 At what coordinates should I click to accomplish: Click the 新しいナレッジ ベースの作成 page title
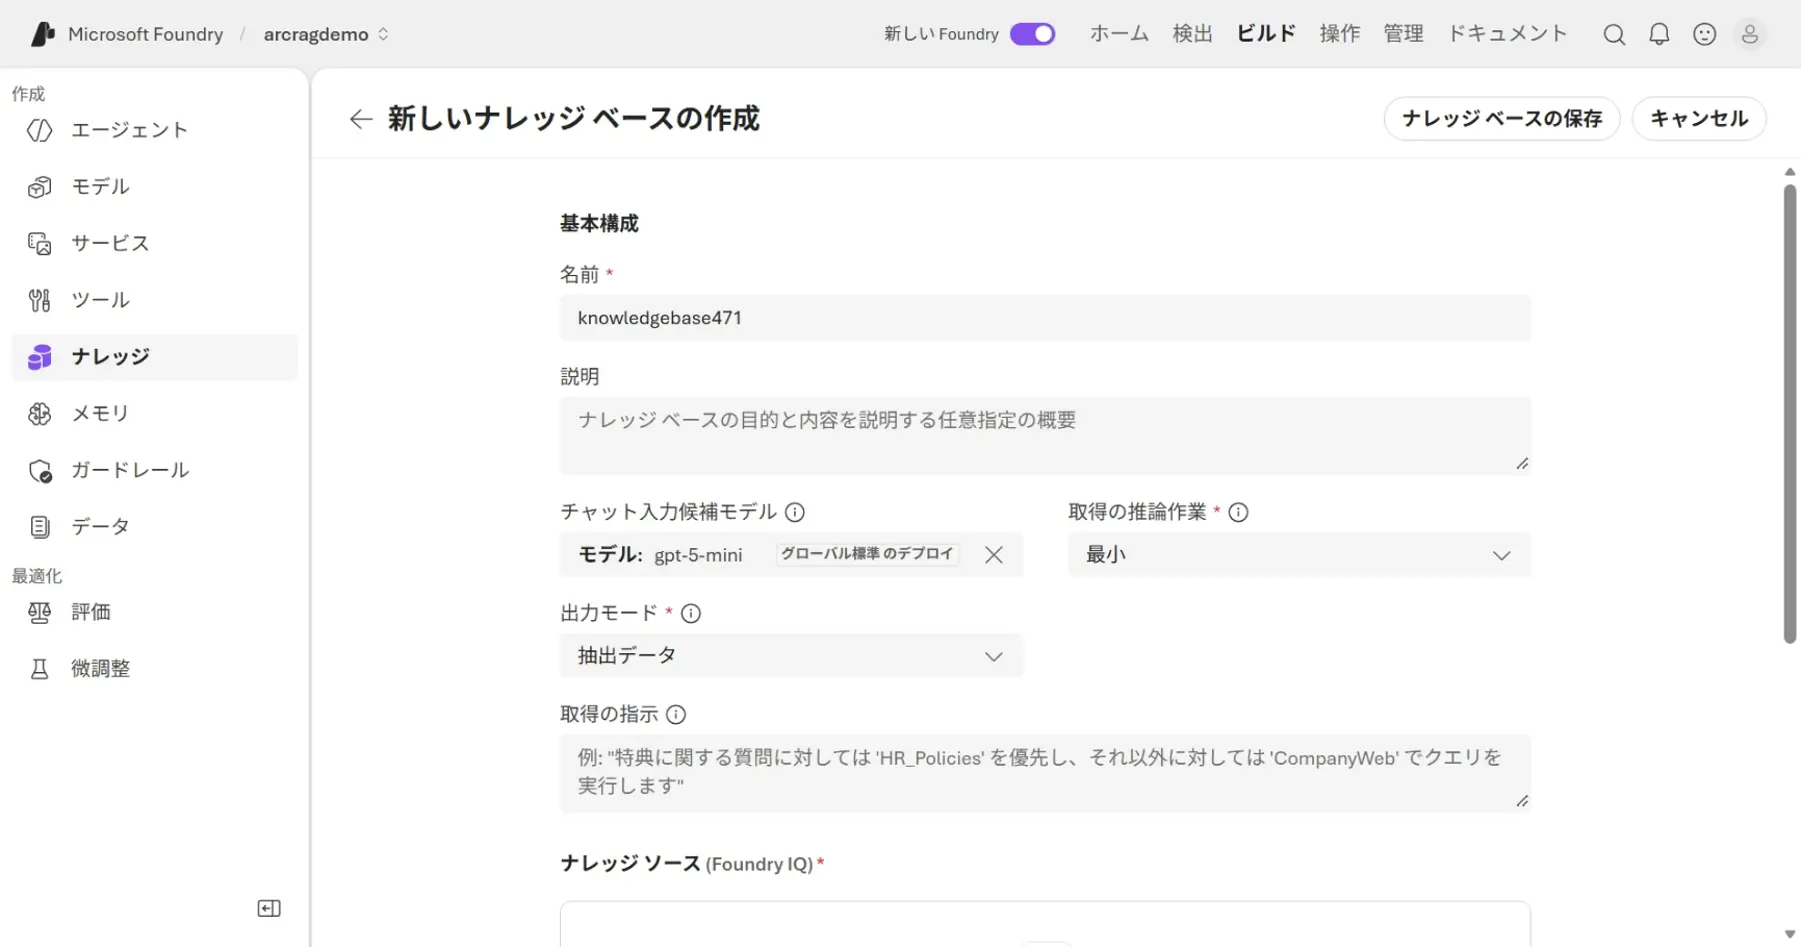point(574,119)
